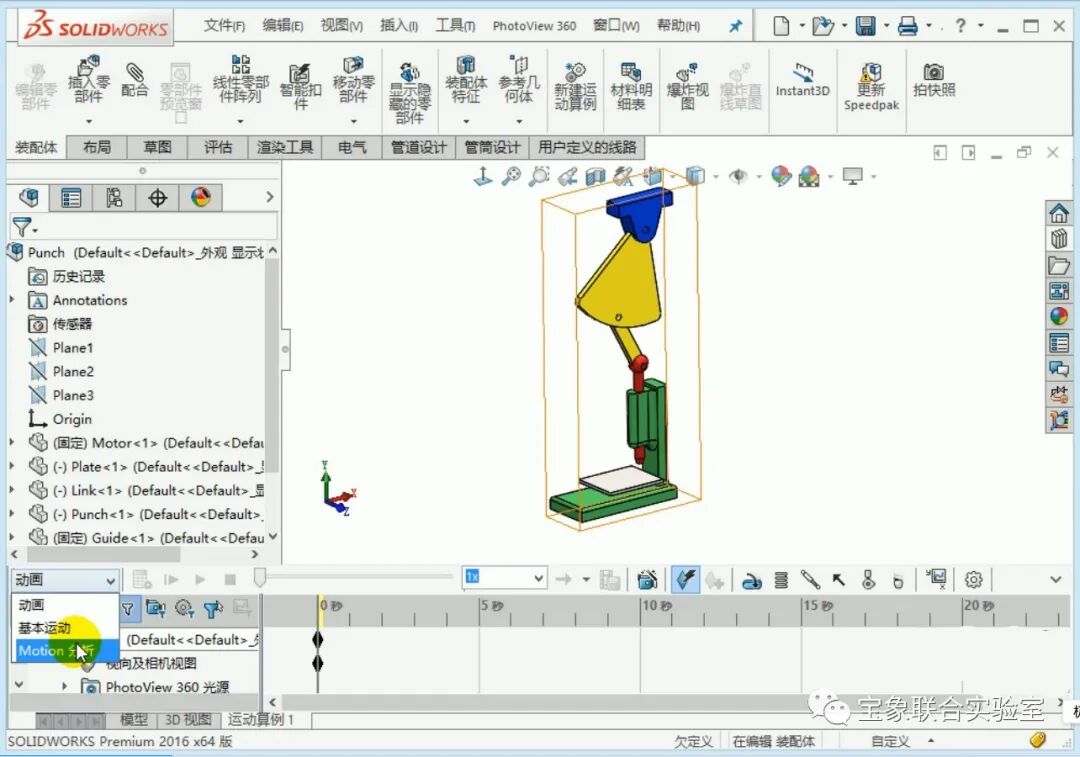Switch to the 评估 ribbon tab
Image resolution: width=1080 pixels, height=757 pixels.
click(218, 147)
